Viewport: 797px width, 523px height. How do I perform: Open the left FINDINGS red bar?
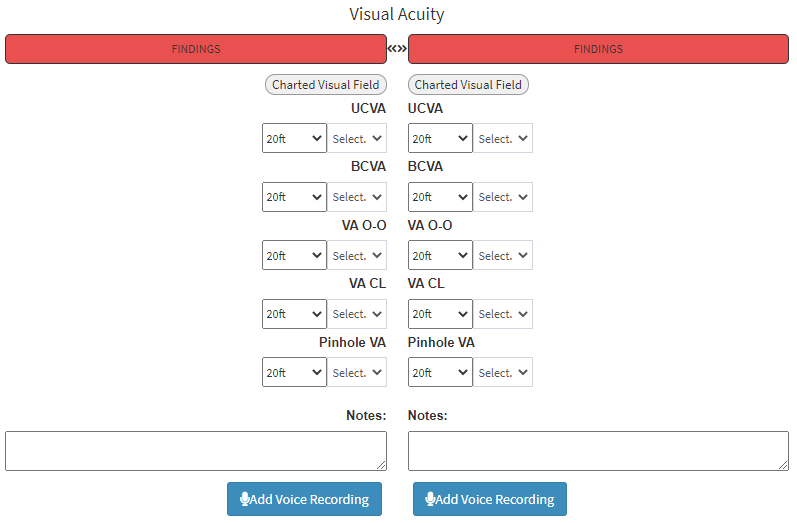196,49
